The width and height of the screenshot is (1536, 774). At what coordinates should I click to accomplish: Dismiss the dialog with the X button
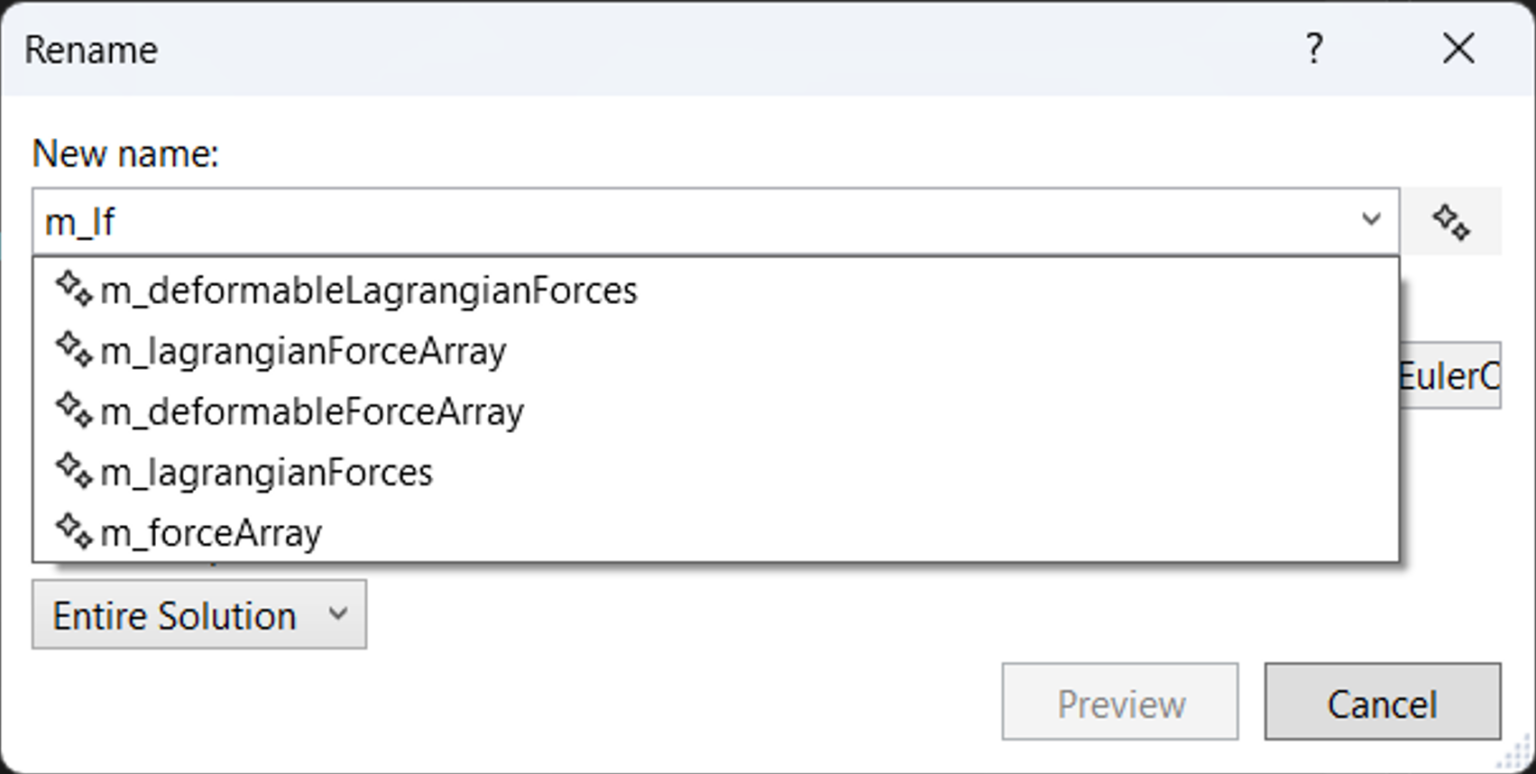pos(1459,48)
